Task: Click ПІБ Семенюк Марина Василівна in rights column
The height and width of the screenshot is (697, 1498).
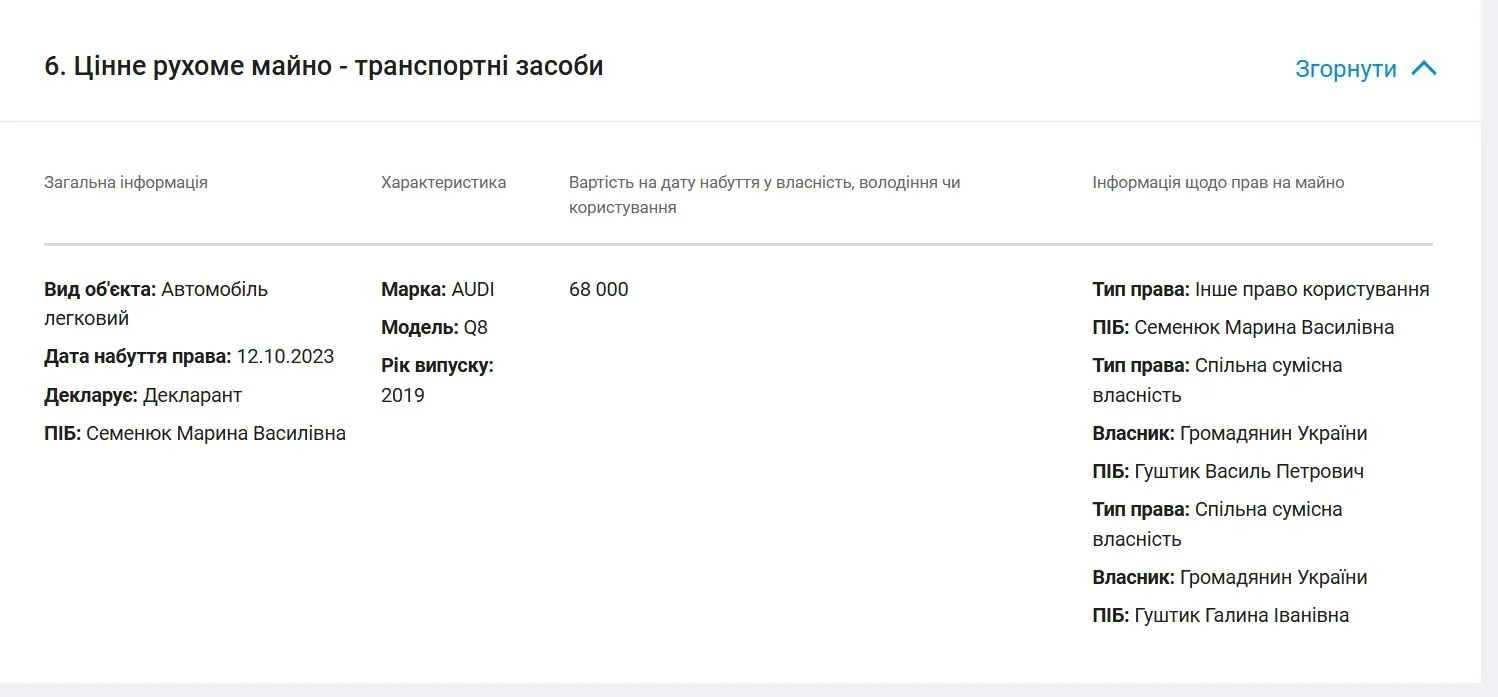Action: pyautogui.click(x=1243, y=327)
